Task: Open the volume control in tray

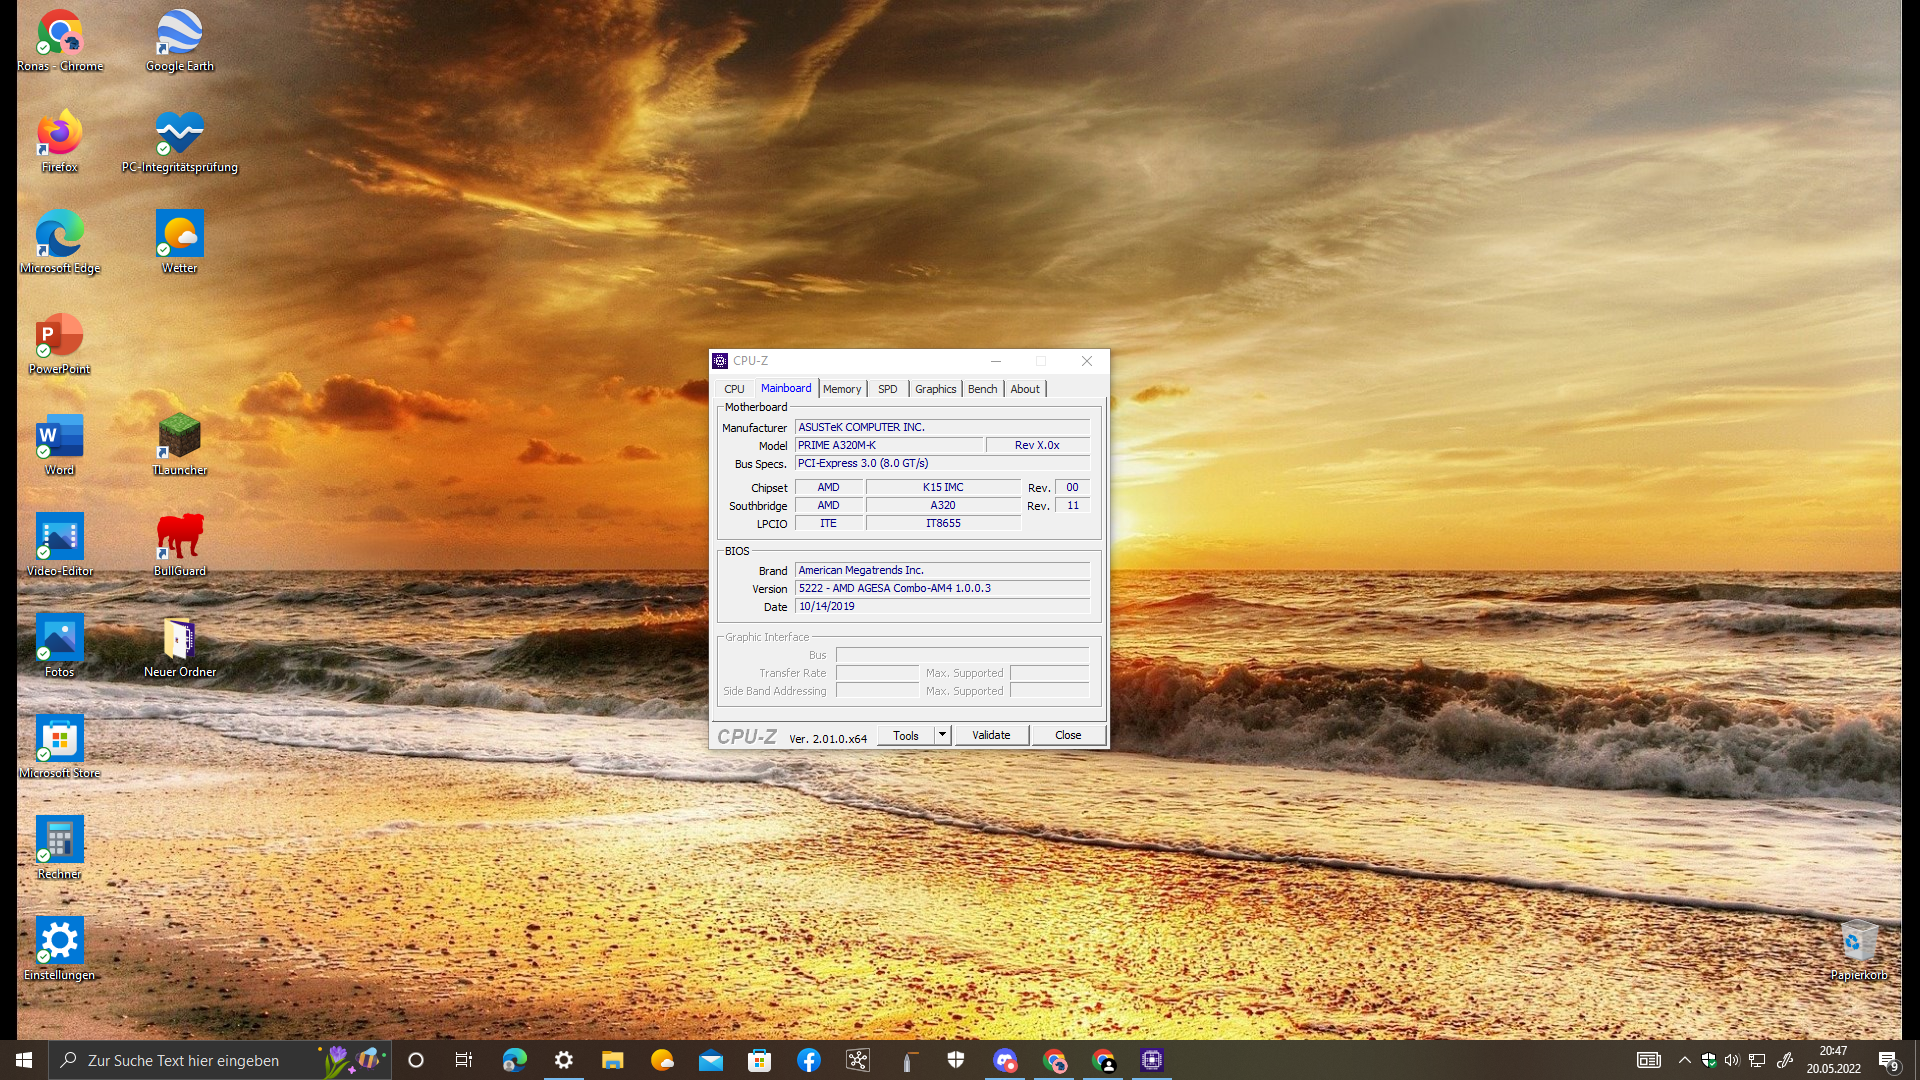Action: 1732,1060
